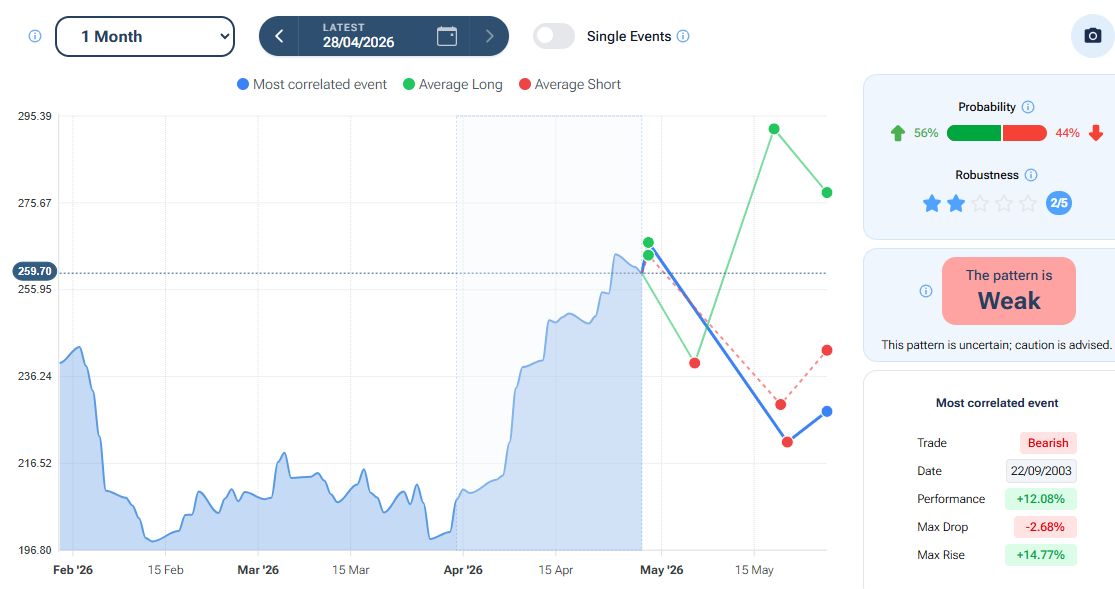The image size is (1115, 589).
Task: Toggle Most correlated event legend series
Action: [x=311, y=85]
